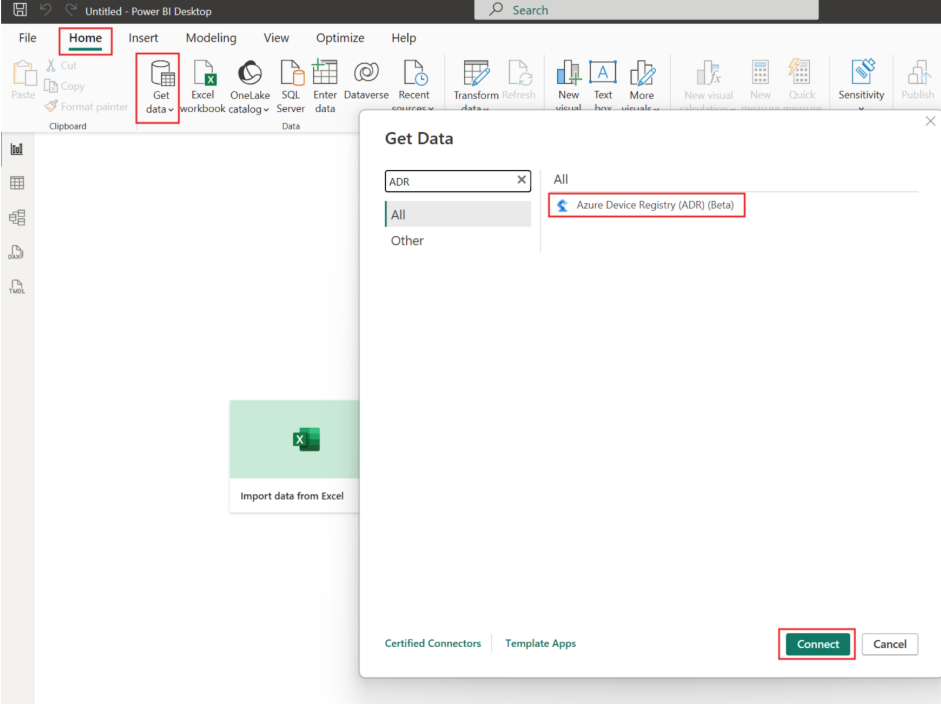This screenshot has width=941, height=704.
Task: Open the Template Apps link
Action: click(540, 644)
